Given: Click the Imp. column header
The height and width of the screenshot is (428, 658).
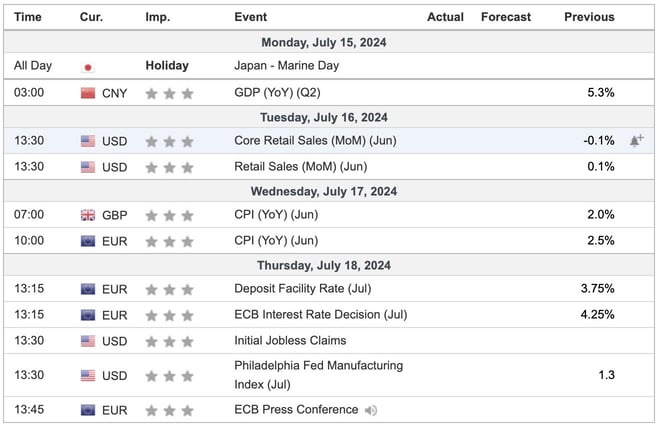Looking at the screenshot, I should (158, 17).
